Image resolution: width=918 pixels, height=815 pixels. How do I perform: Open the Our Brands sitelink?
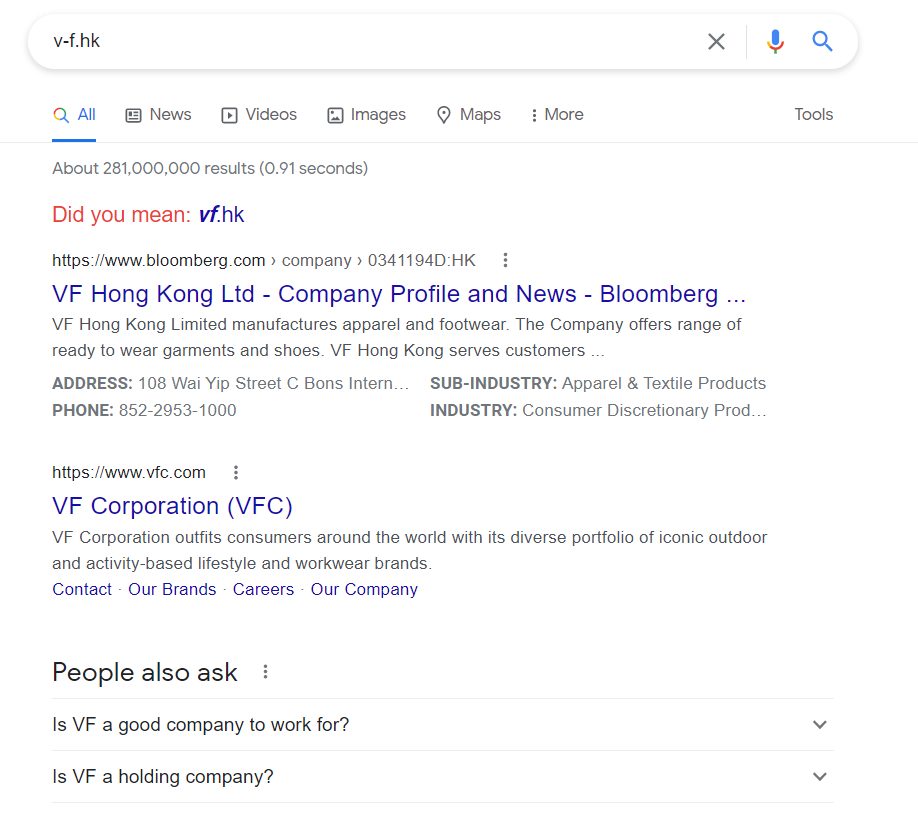[x=172, y=590]
